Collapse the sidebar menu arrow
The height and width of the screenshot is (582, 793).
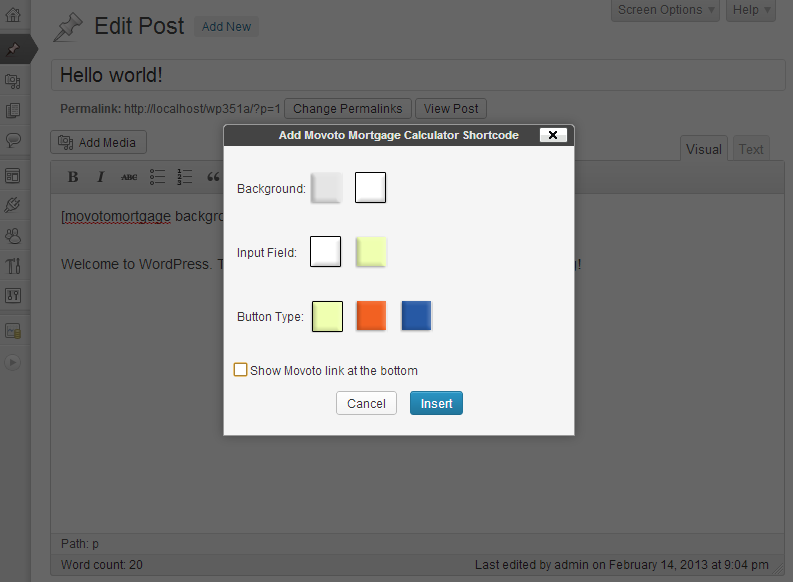[13, 363]
